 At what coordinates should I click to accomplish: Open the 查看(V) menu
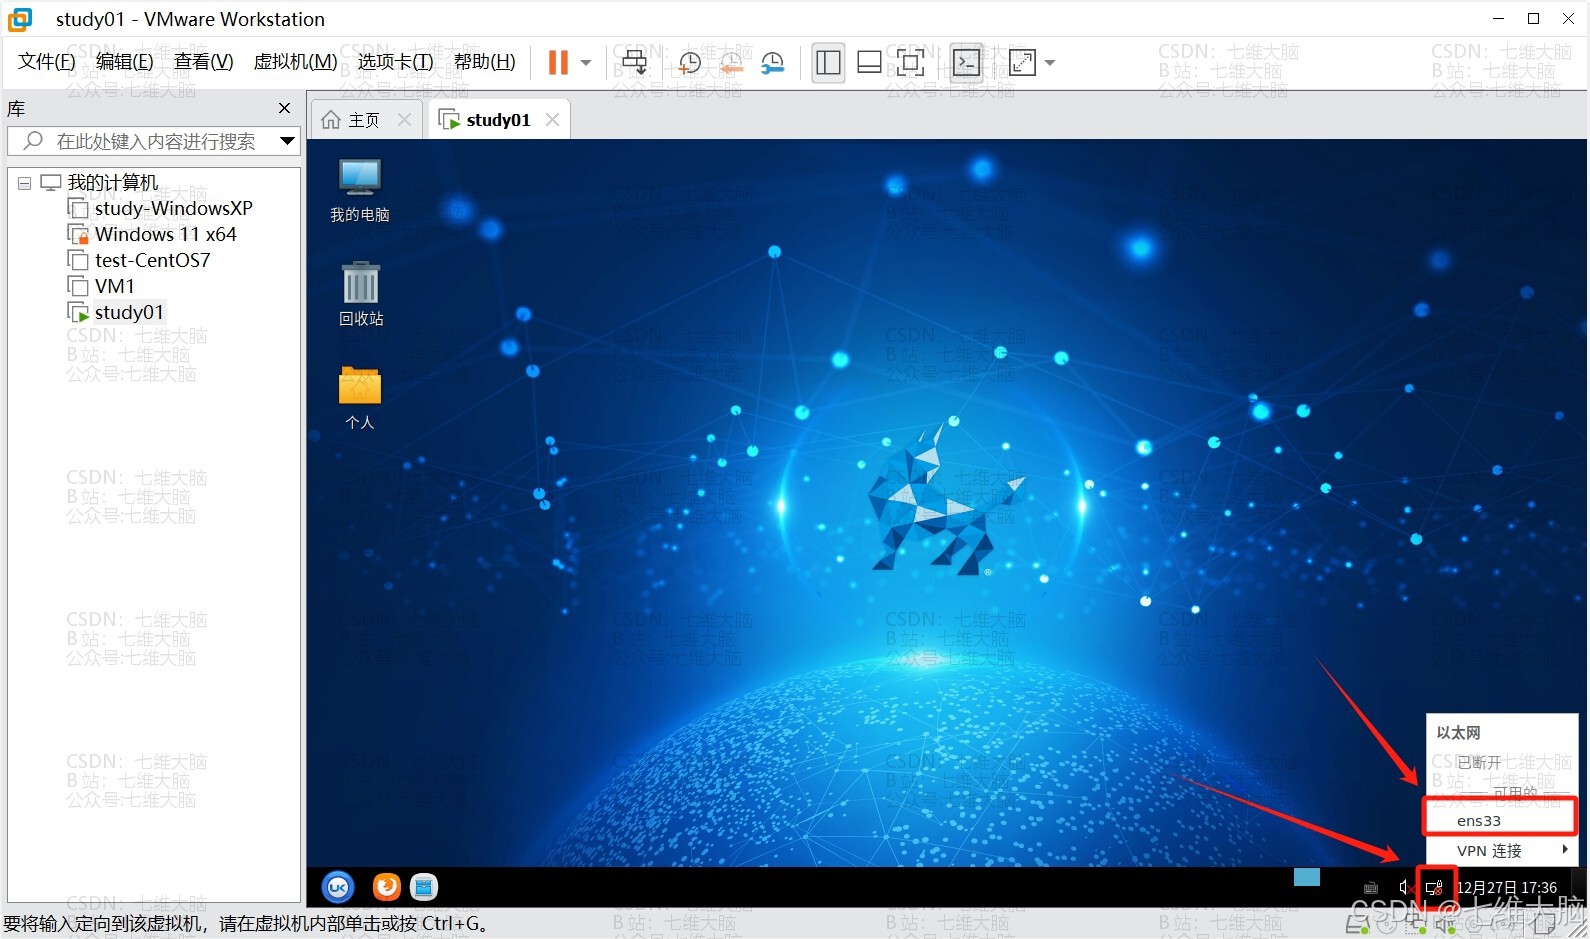pyautogui.click(x=204, y=62)
